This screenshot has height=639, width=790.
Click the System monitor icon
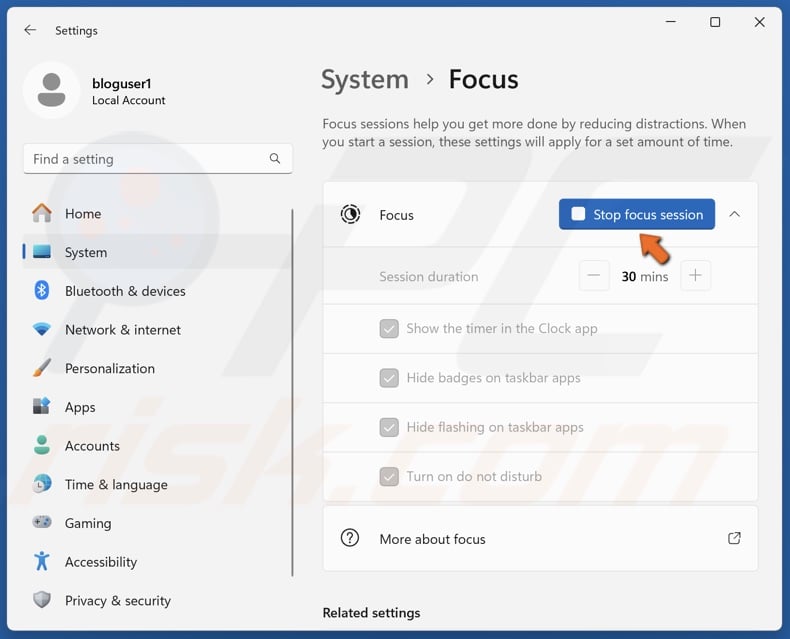(x=42, y=252)
